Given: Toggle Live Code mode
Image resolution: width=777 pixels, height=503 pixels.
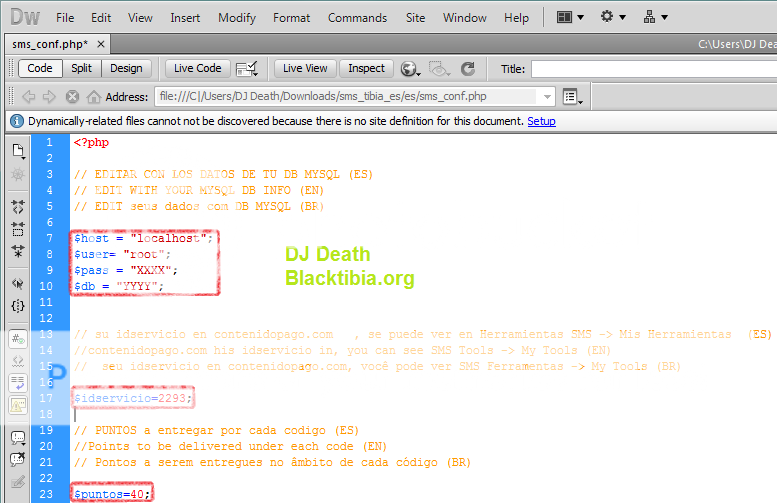Looking at the screenshot, I should click(197, 68).
